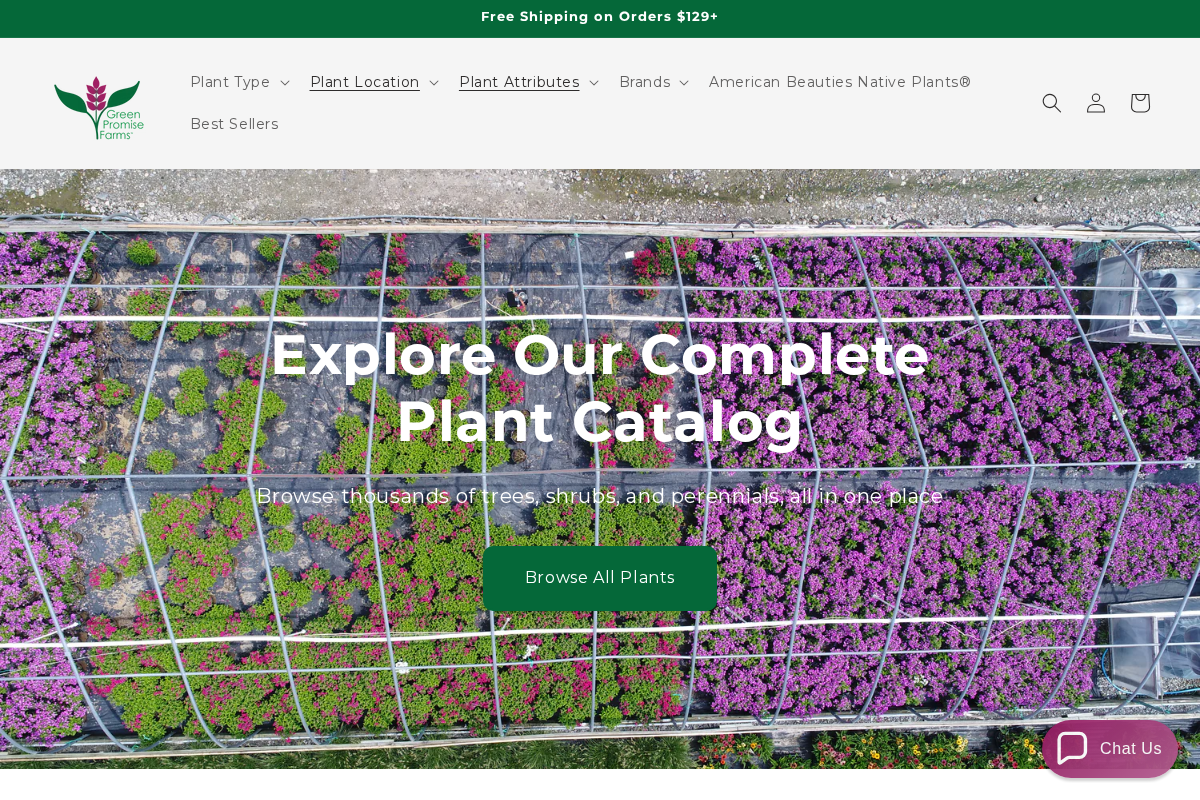This screenshot has height=800, width=1200.
Task: Click the Explore Our Complete Plant Catalog heading
Action: tap(600, 387)
